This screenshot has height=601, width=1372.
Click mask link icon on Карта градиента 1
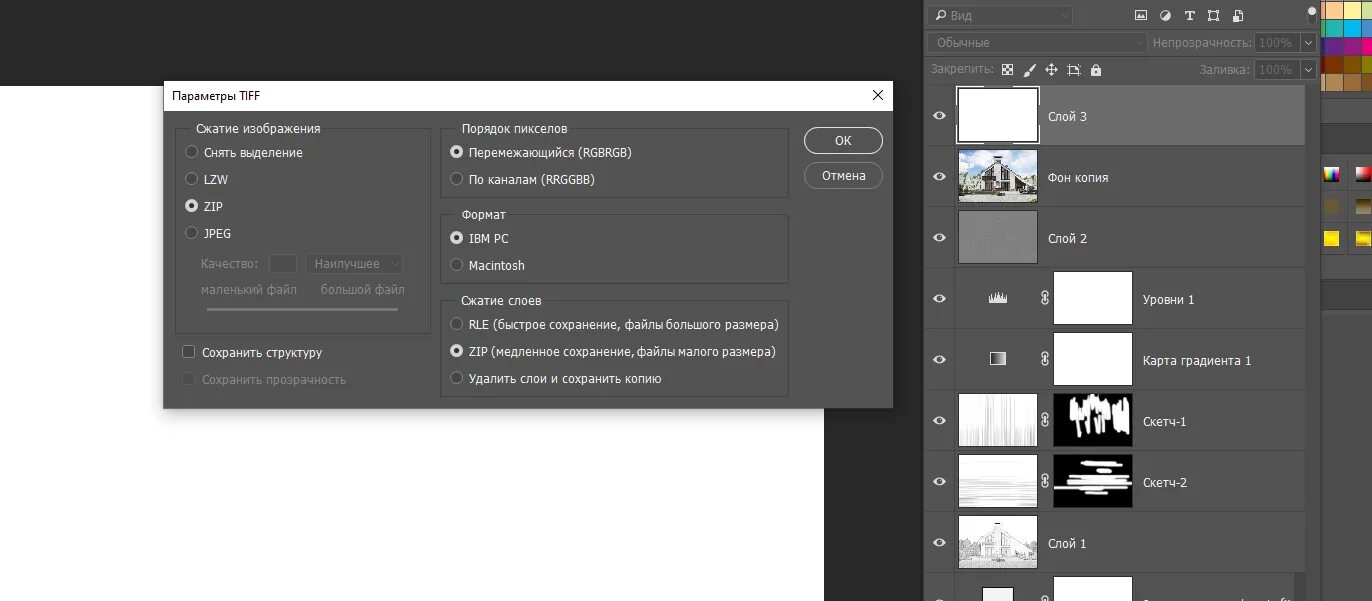click(x=1045, y=359)
